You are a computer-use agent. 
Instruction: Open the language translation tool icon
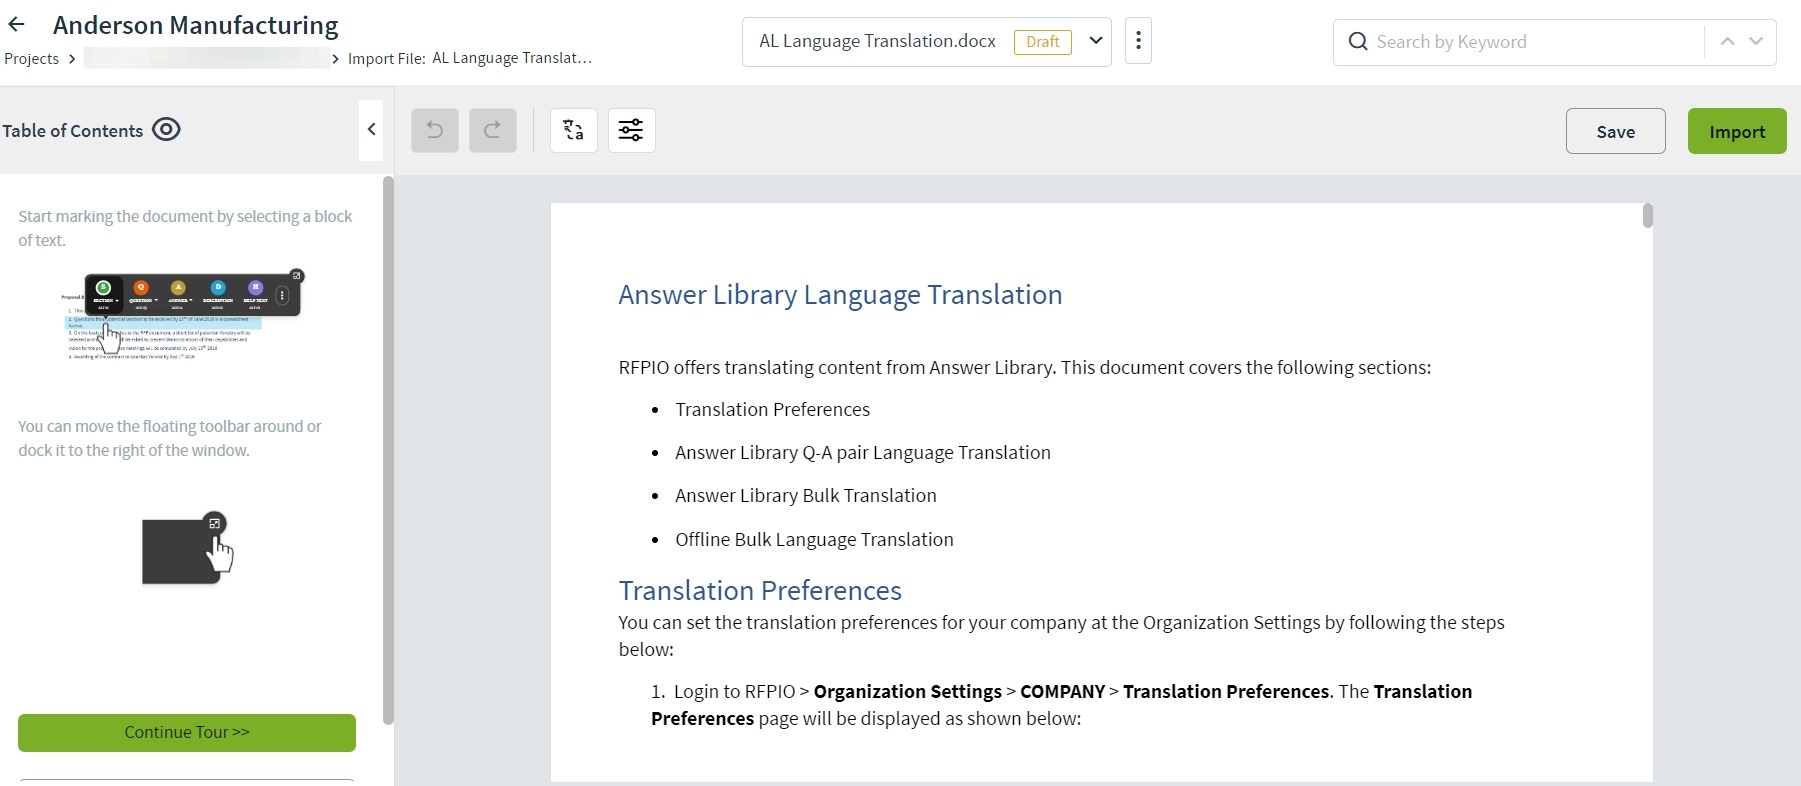click(574, 130)
